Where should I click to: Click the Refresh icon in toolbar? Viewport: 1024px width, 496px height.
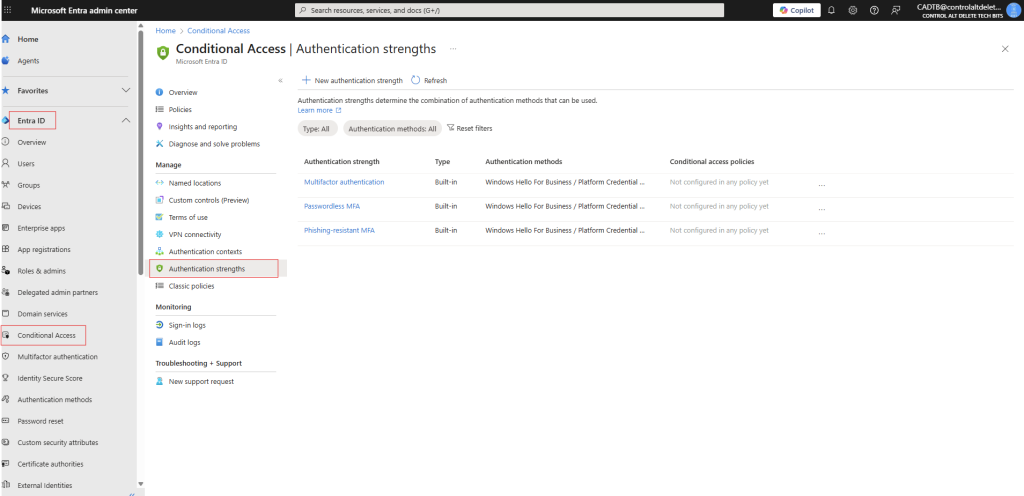click(x=417, y=80)
